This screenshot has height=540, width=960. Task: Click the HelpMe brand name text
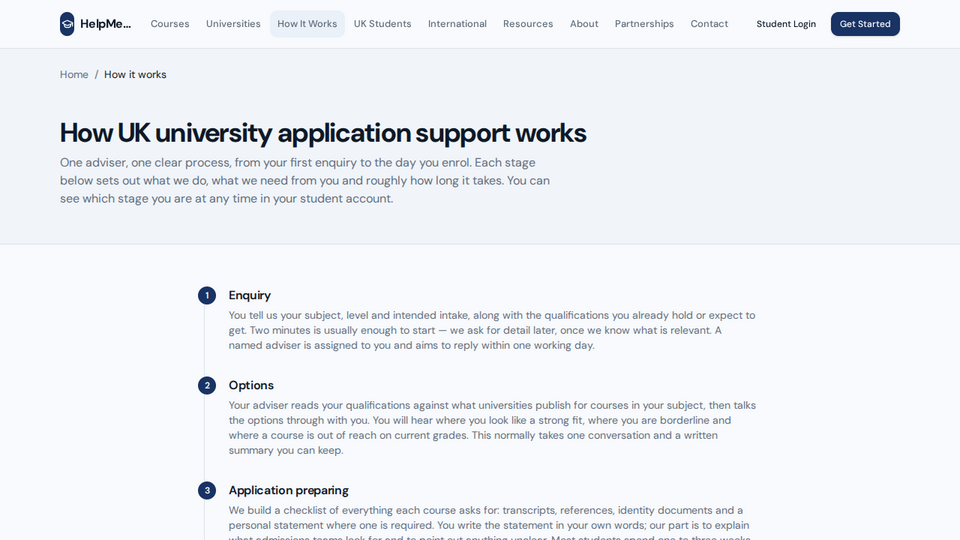[105, 24]
